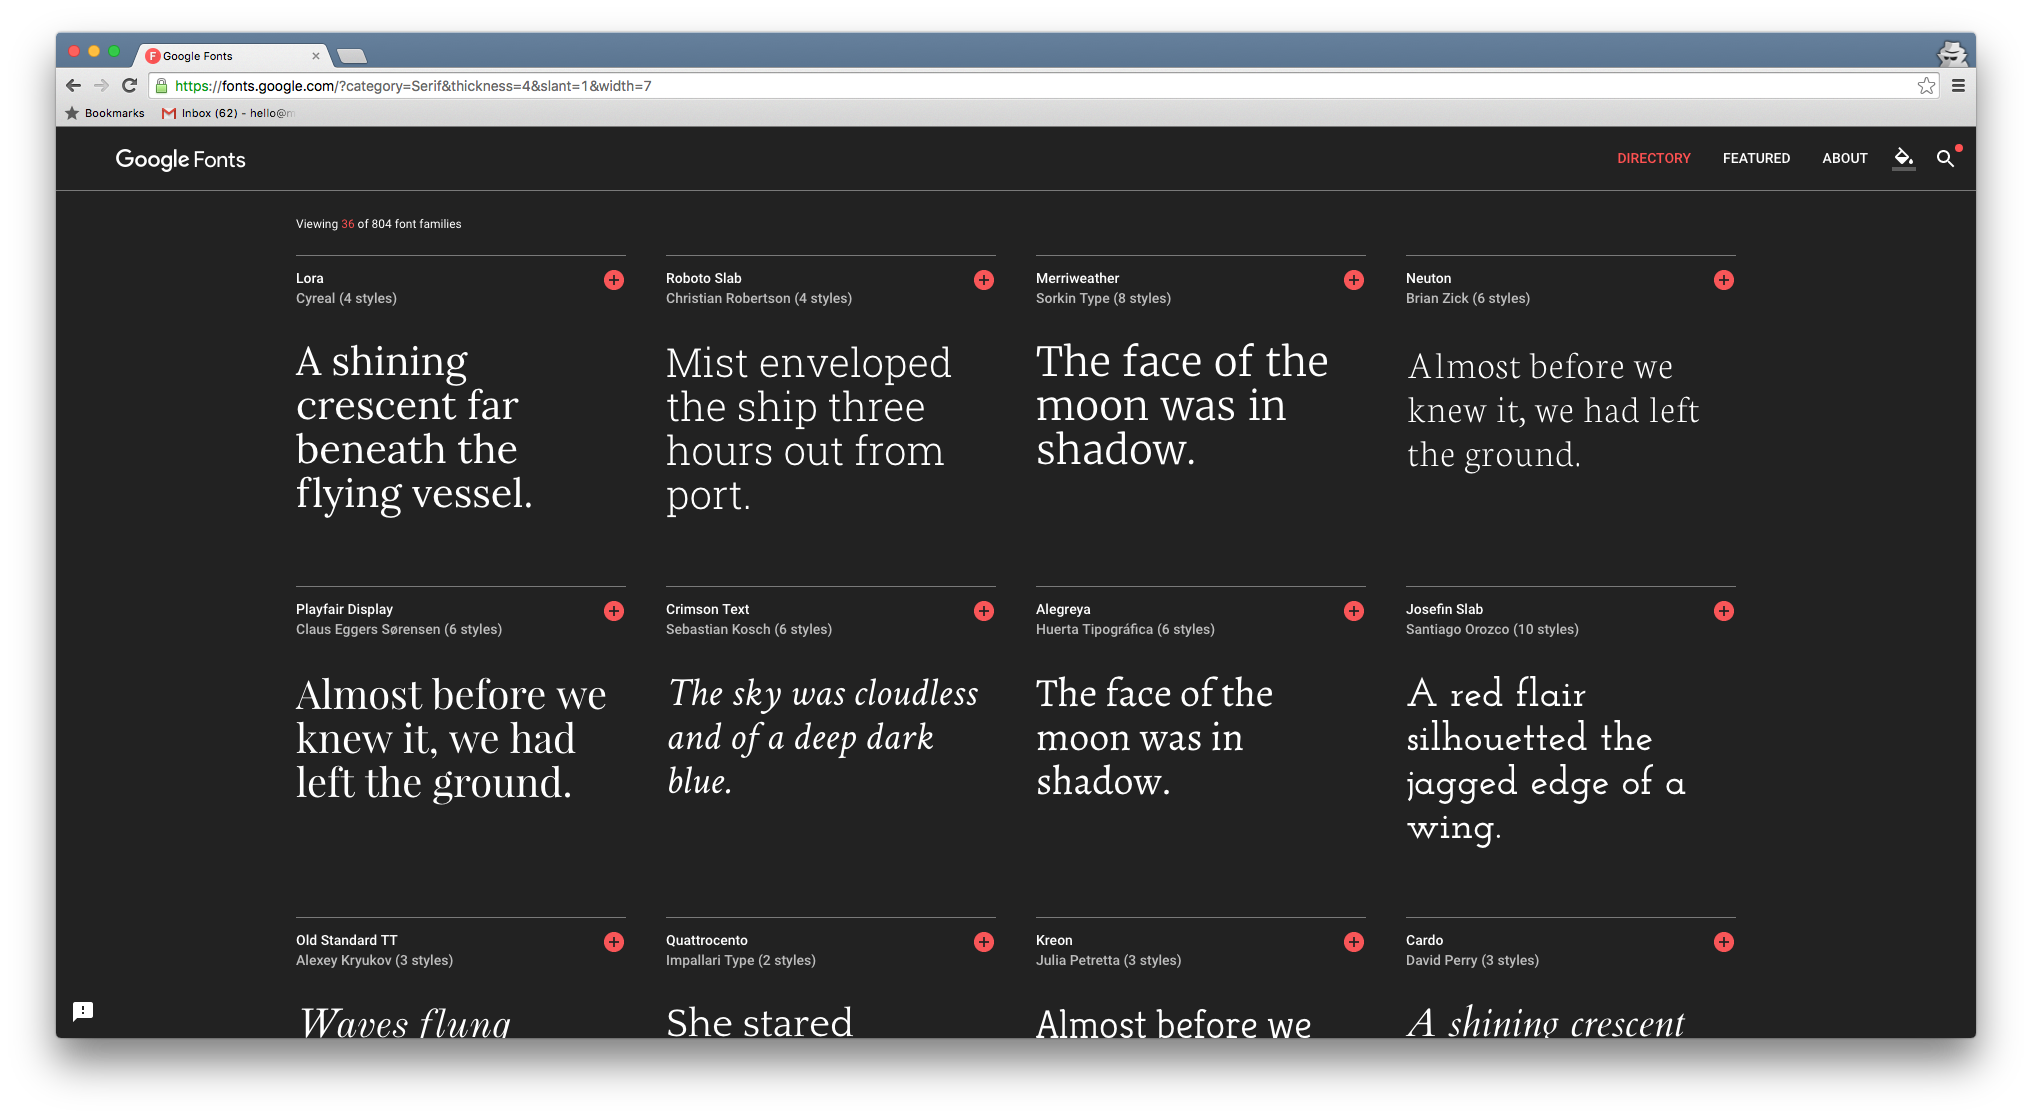2032x1118 pixels.
Task: Open the Quattrocento font name
Action: [x=707, y=940]
